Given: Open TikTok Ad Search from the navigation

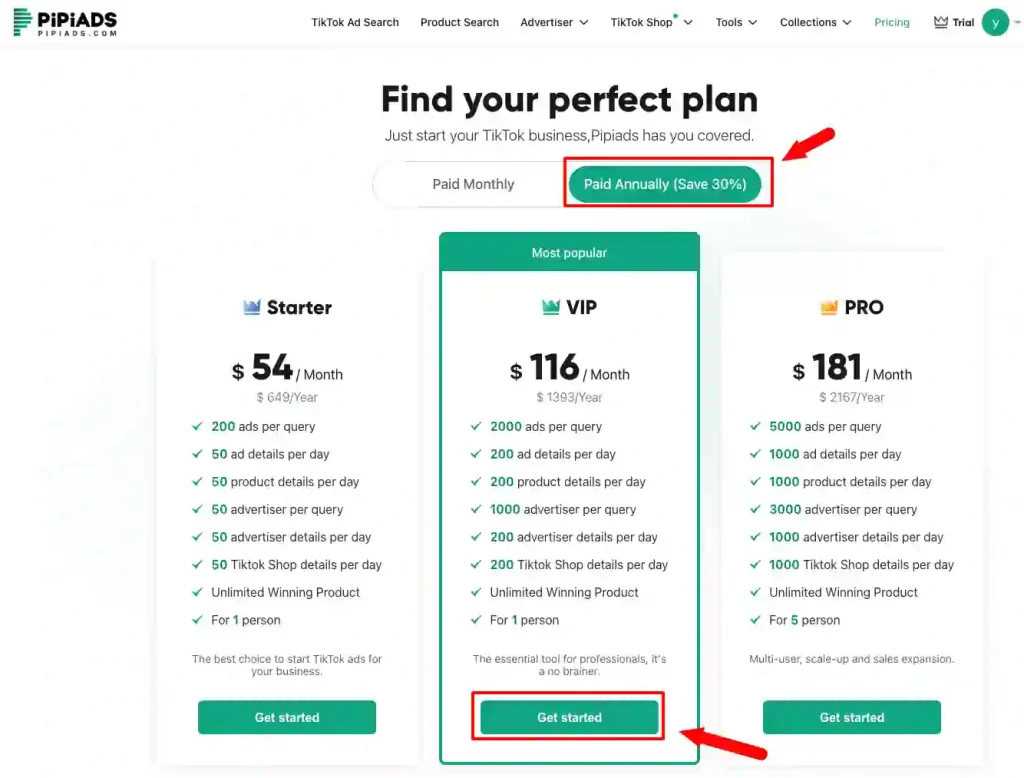Looking at the screenshot, I should coord(355,22).
